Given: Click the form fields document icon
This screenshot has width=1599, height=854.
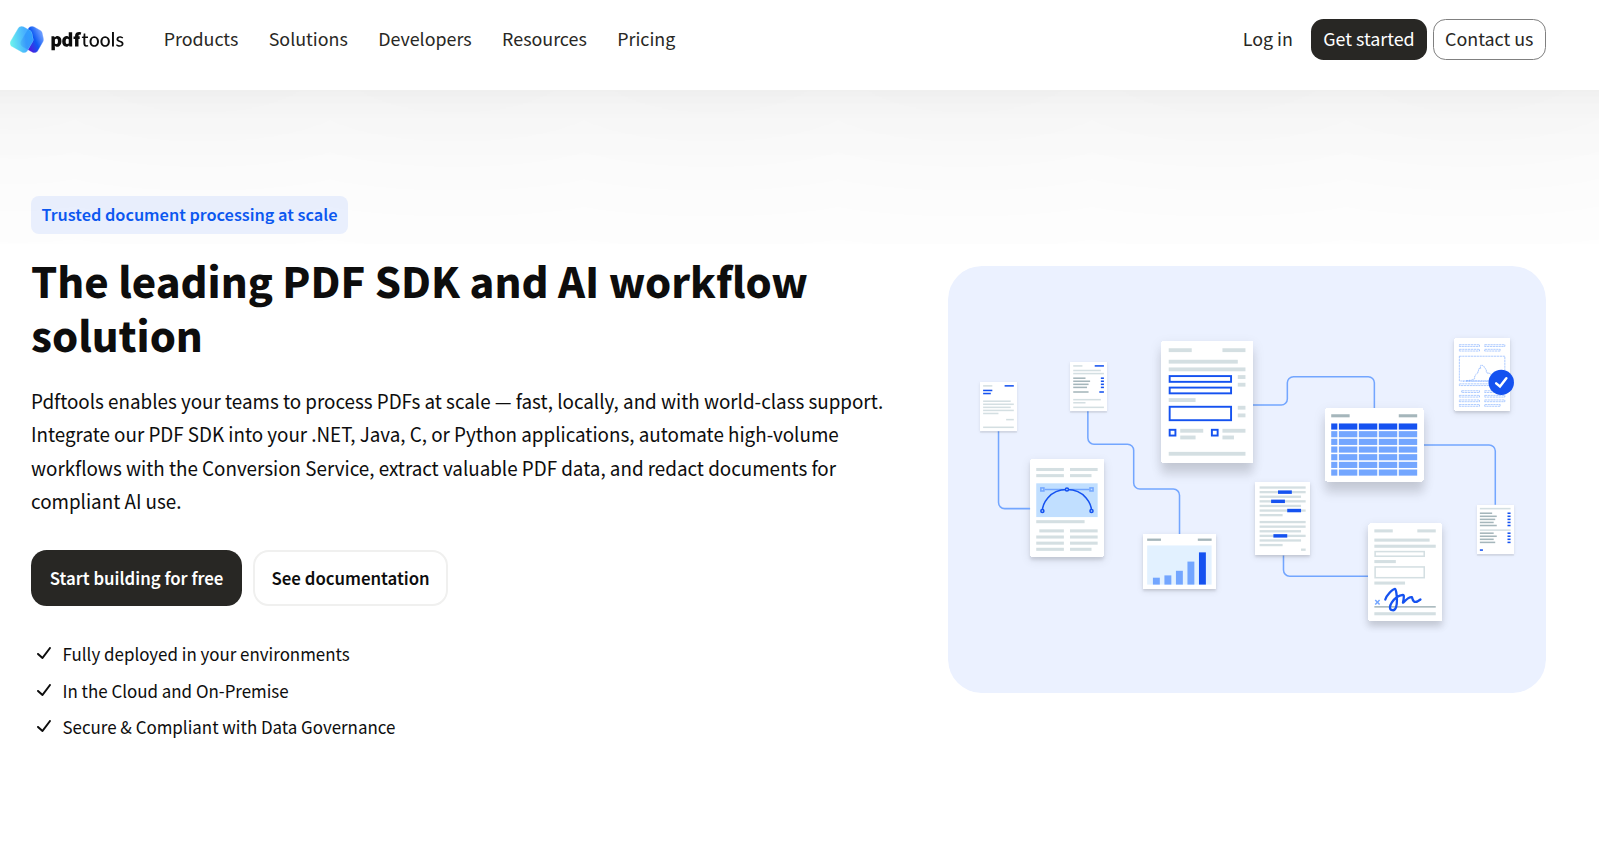Looking at the screenshot, I should (x=1206, y=402).
